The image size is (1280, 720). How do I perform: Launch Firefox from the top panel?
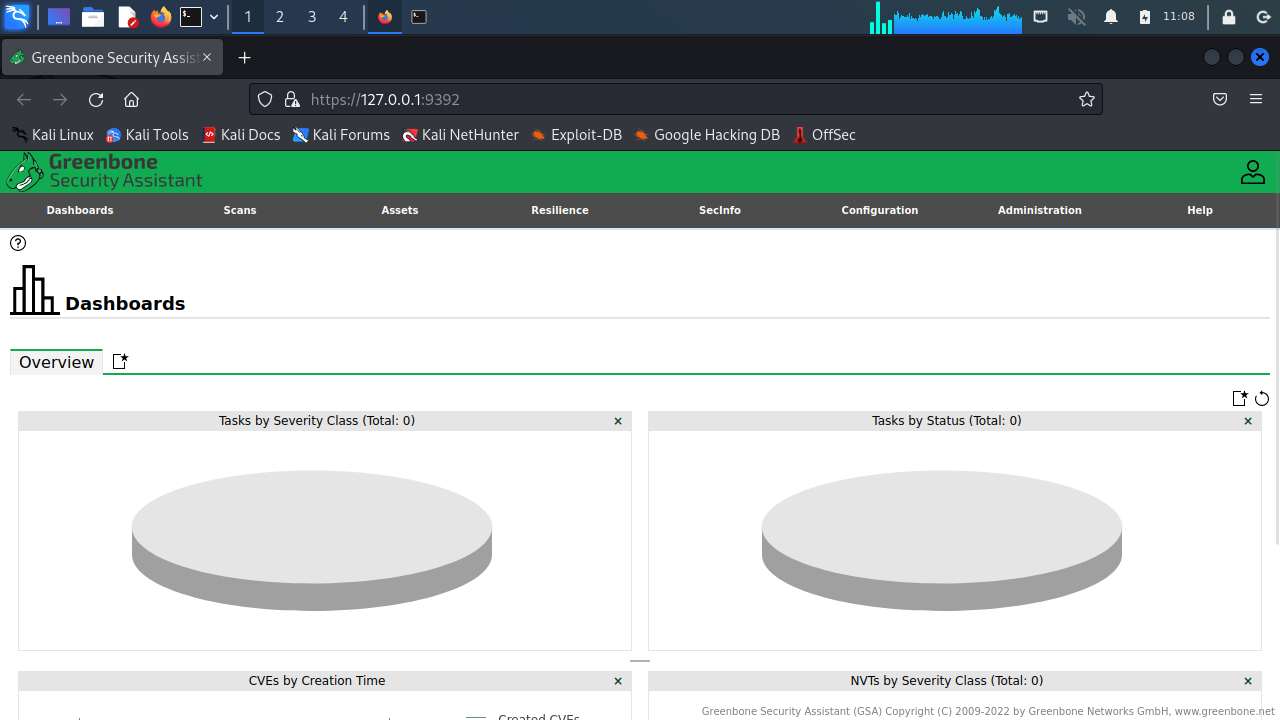[x=160, y=17]
